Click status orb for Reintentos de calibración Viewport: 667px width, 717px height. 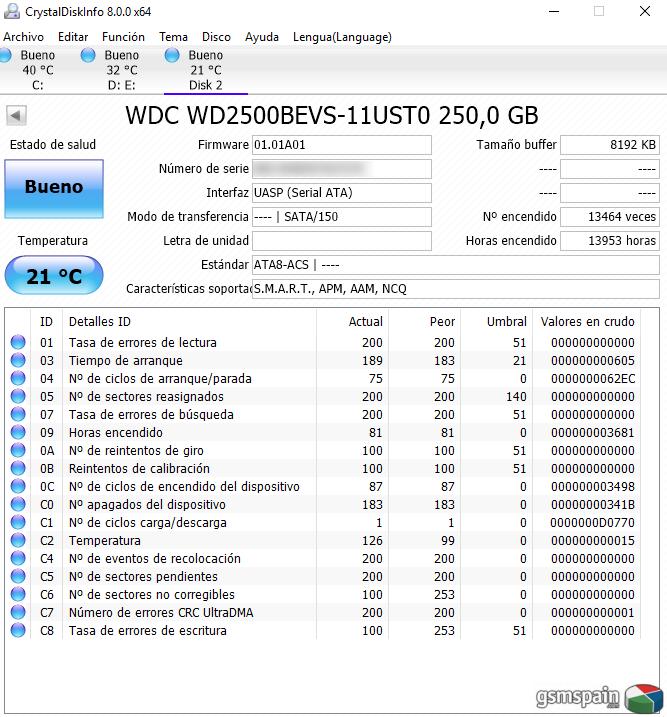point(18,468)
